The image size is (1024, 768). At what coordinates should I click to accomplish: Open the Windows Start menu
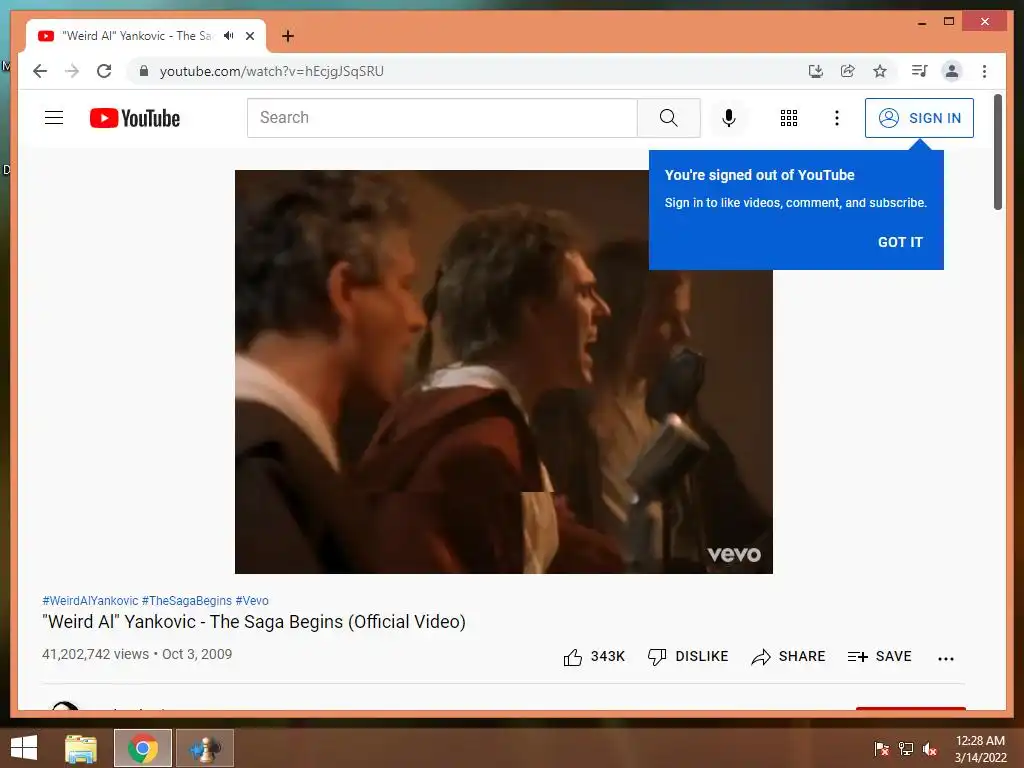point(24,748)
